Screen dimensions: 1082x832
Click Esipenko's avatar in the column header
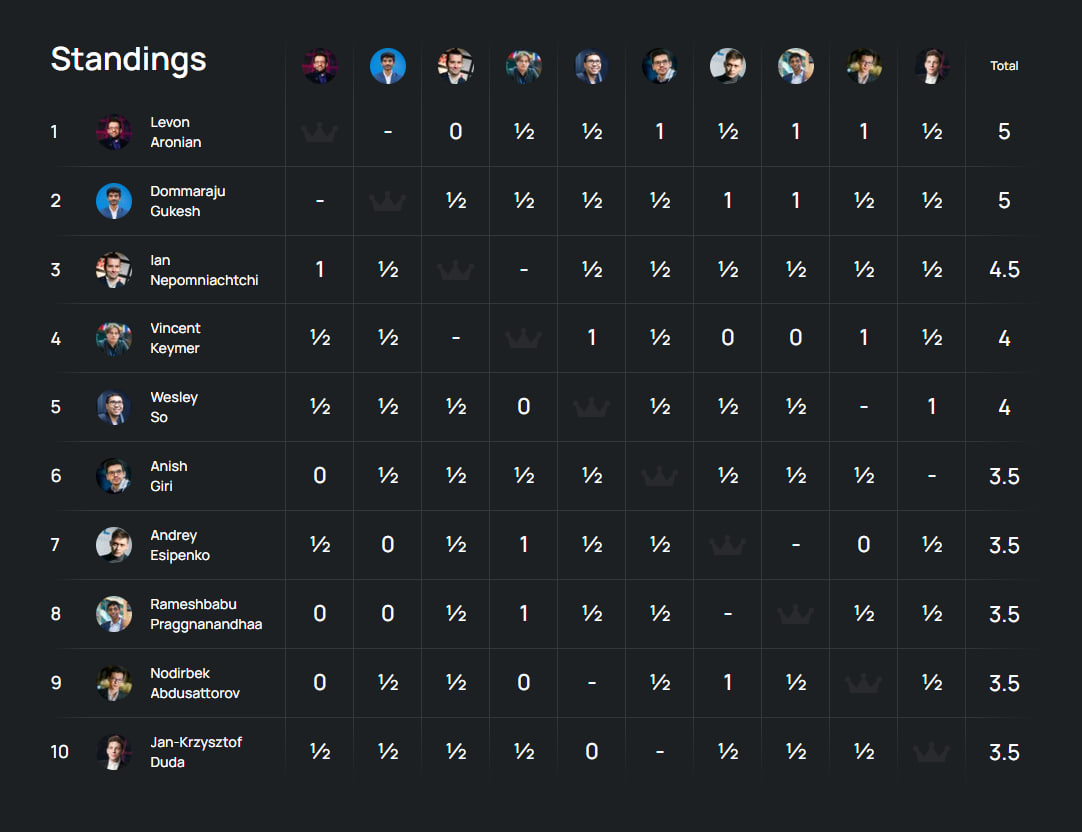click(x=728, y=66)
